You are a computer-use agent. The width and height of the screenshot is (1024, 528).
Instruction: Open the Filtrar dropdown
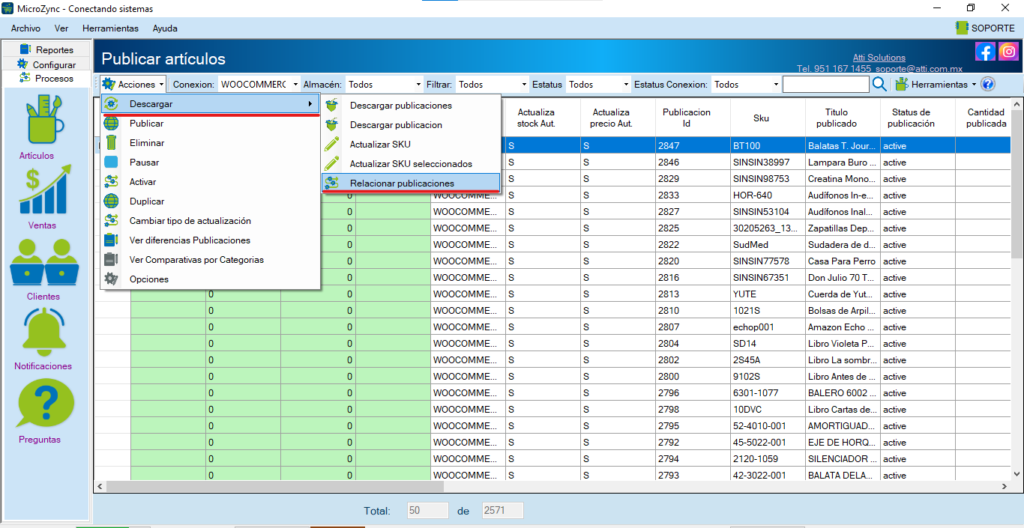coord(492,84)
